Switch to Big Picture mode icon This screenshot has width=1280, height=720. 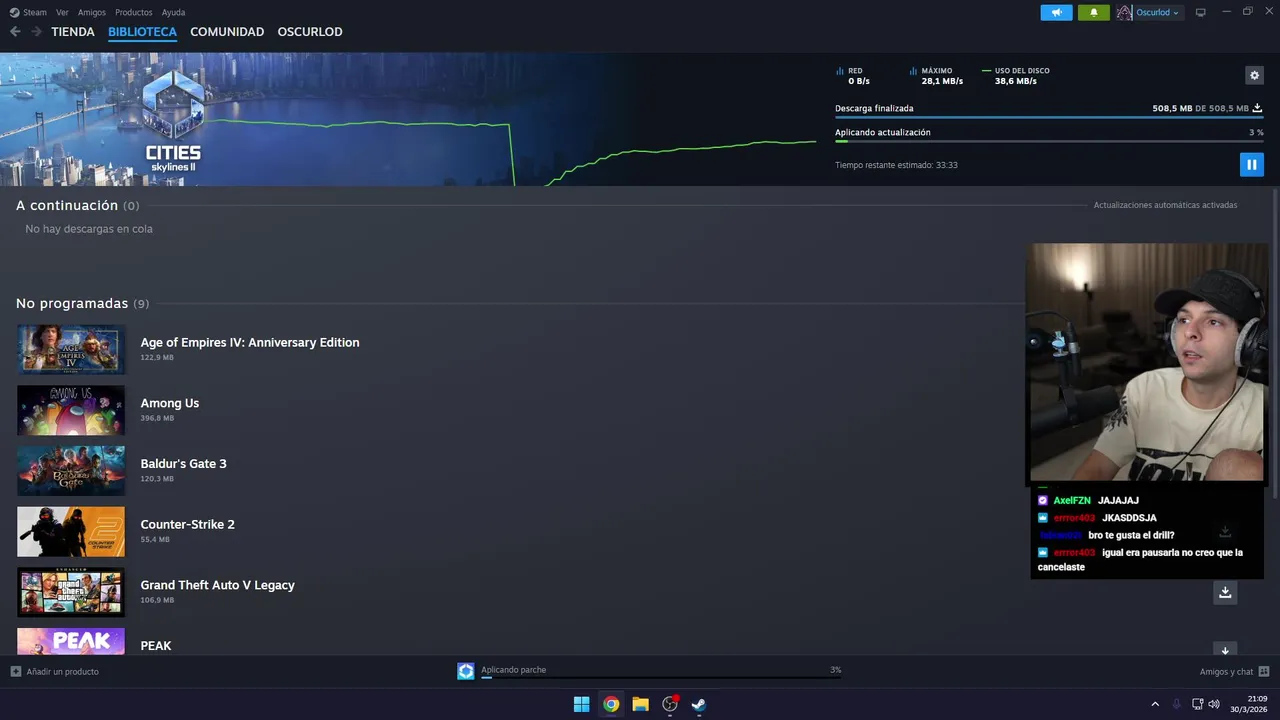point(1201,13)
